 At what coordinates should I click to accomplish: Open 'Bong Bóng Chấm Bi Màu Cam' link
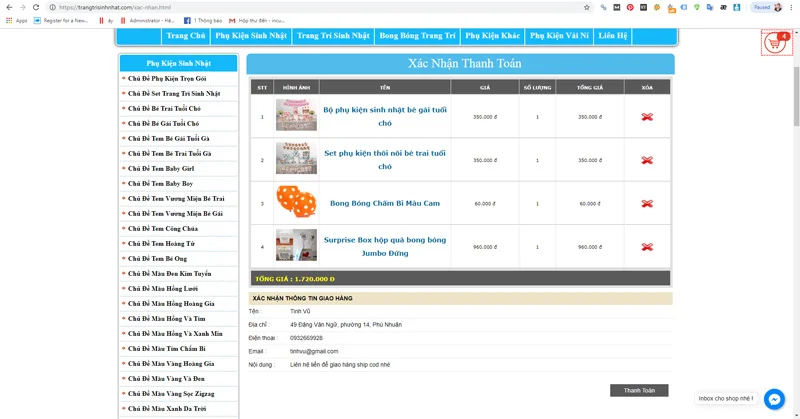point(385,203)
